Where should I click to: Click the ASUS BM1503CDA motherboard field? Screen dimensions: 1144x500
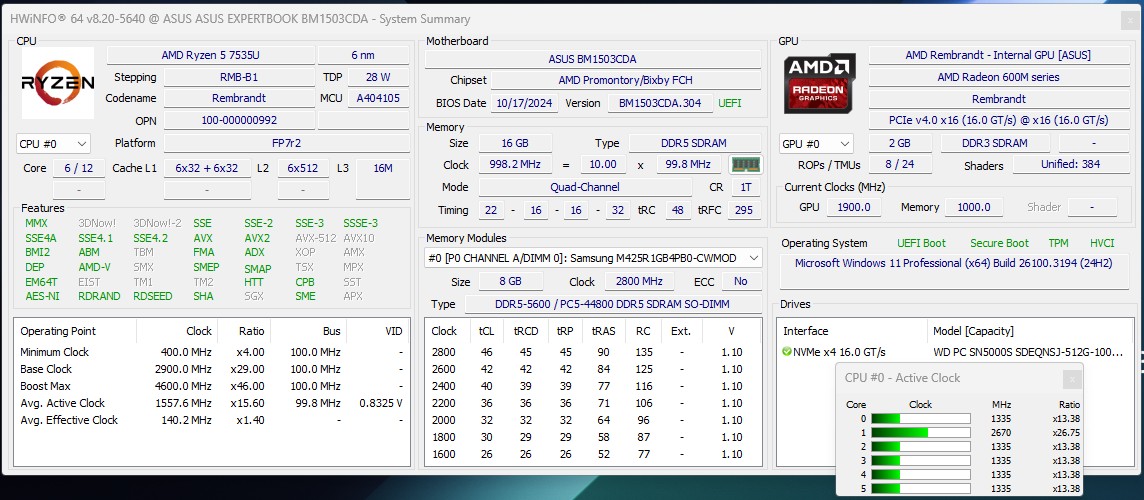(x=592, y=59)
